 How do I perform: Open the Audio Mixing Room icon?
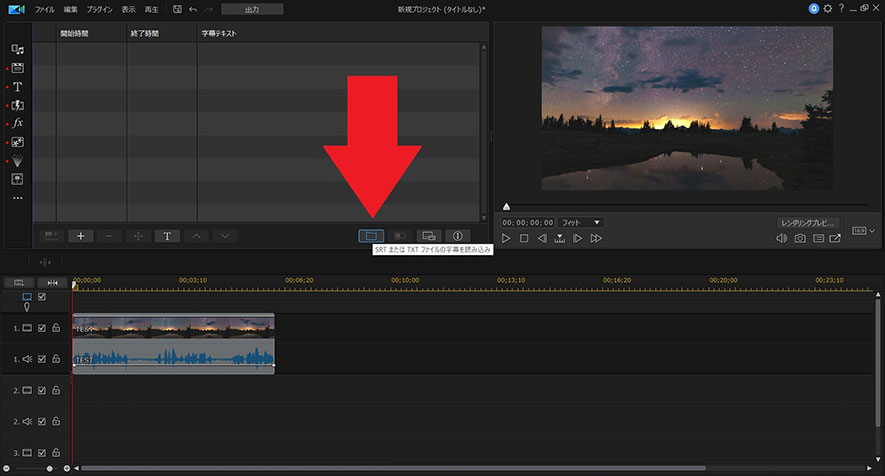[17, 179]
